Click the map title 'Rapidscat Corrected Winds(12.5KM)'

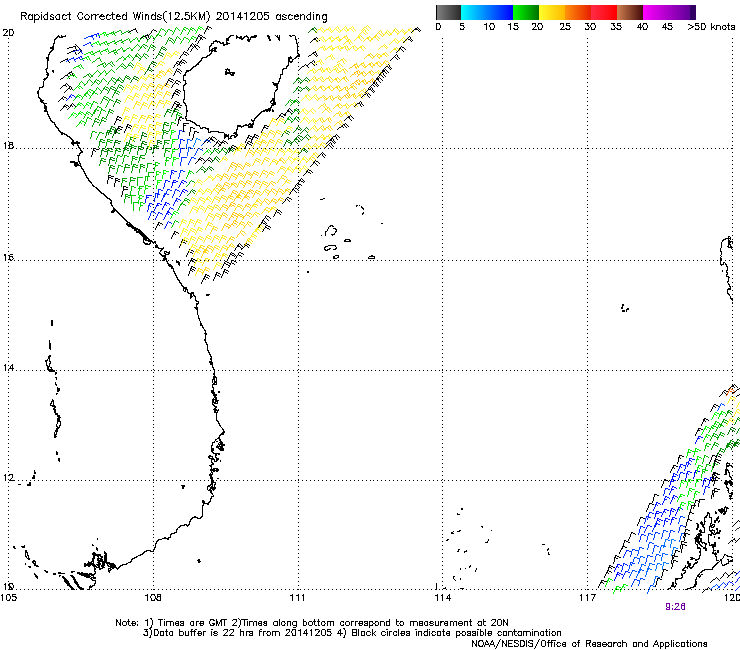[115, 17]
